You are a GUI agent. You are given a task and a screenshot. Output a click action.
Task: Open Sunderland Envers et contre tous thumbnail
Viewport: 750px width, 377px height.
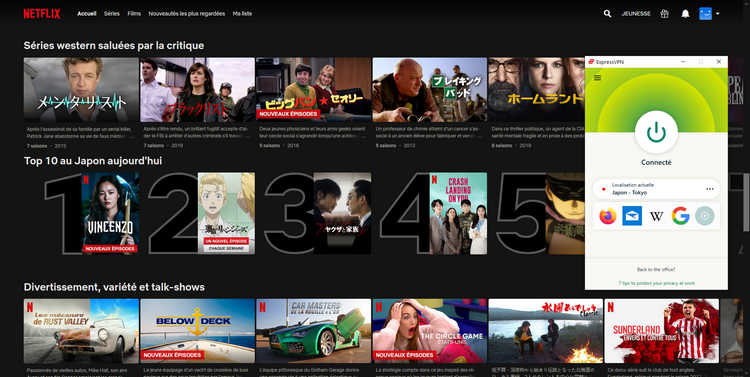662,331
